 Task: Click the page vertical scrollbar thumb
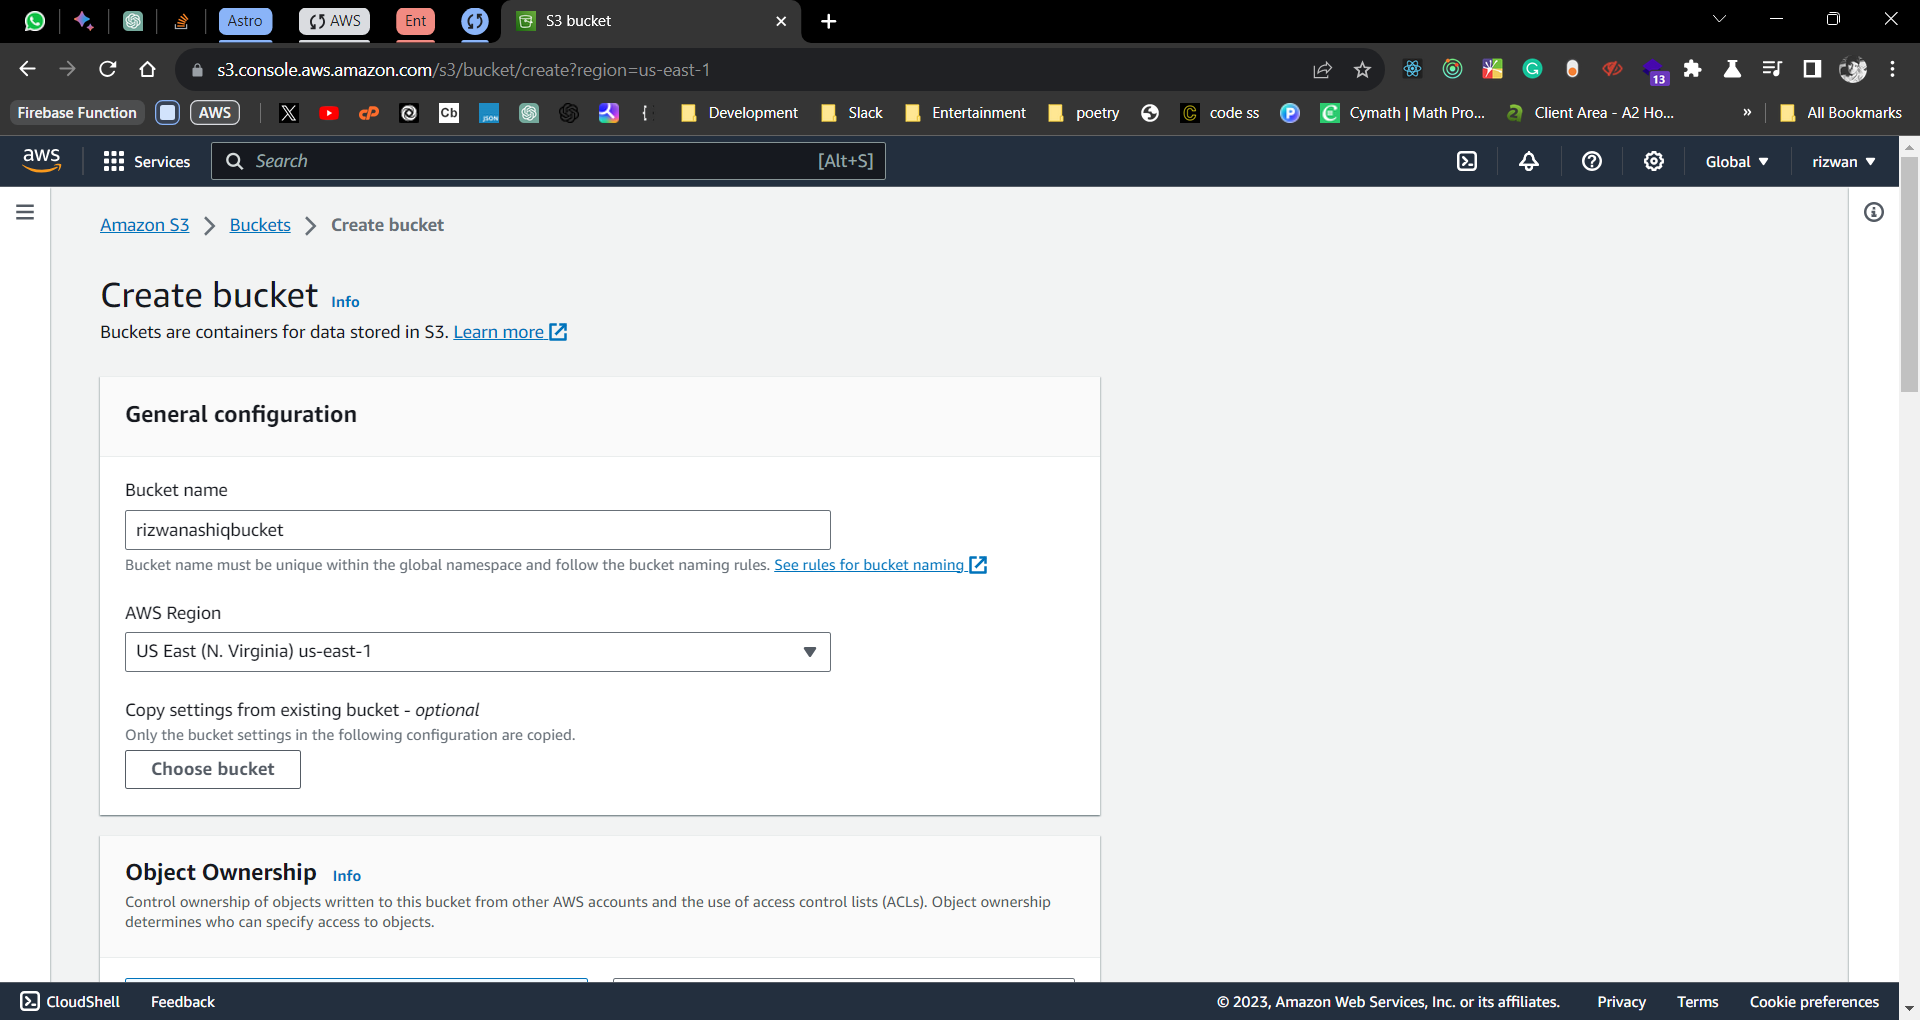[1909, 274]
